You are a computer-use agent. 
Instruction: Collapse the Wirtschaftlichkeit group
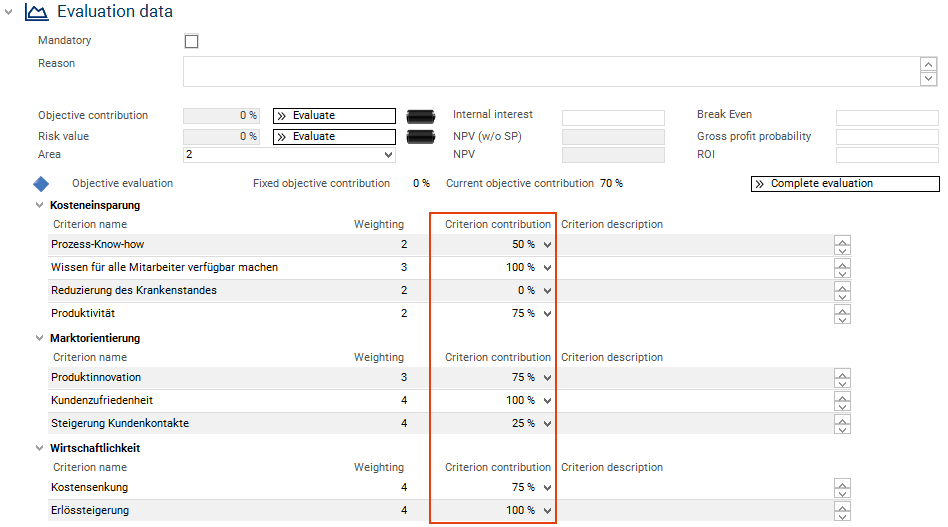39,448
